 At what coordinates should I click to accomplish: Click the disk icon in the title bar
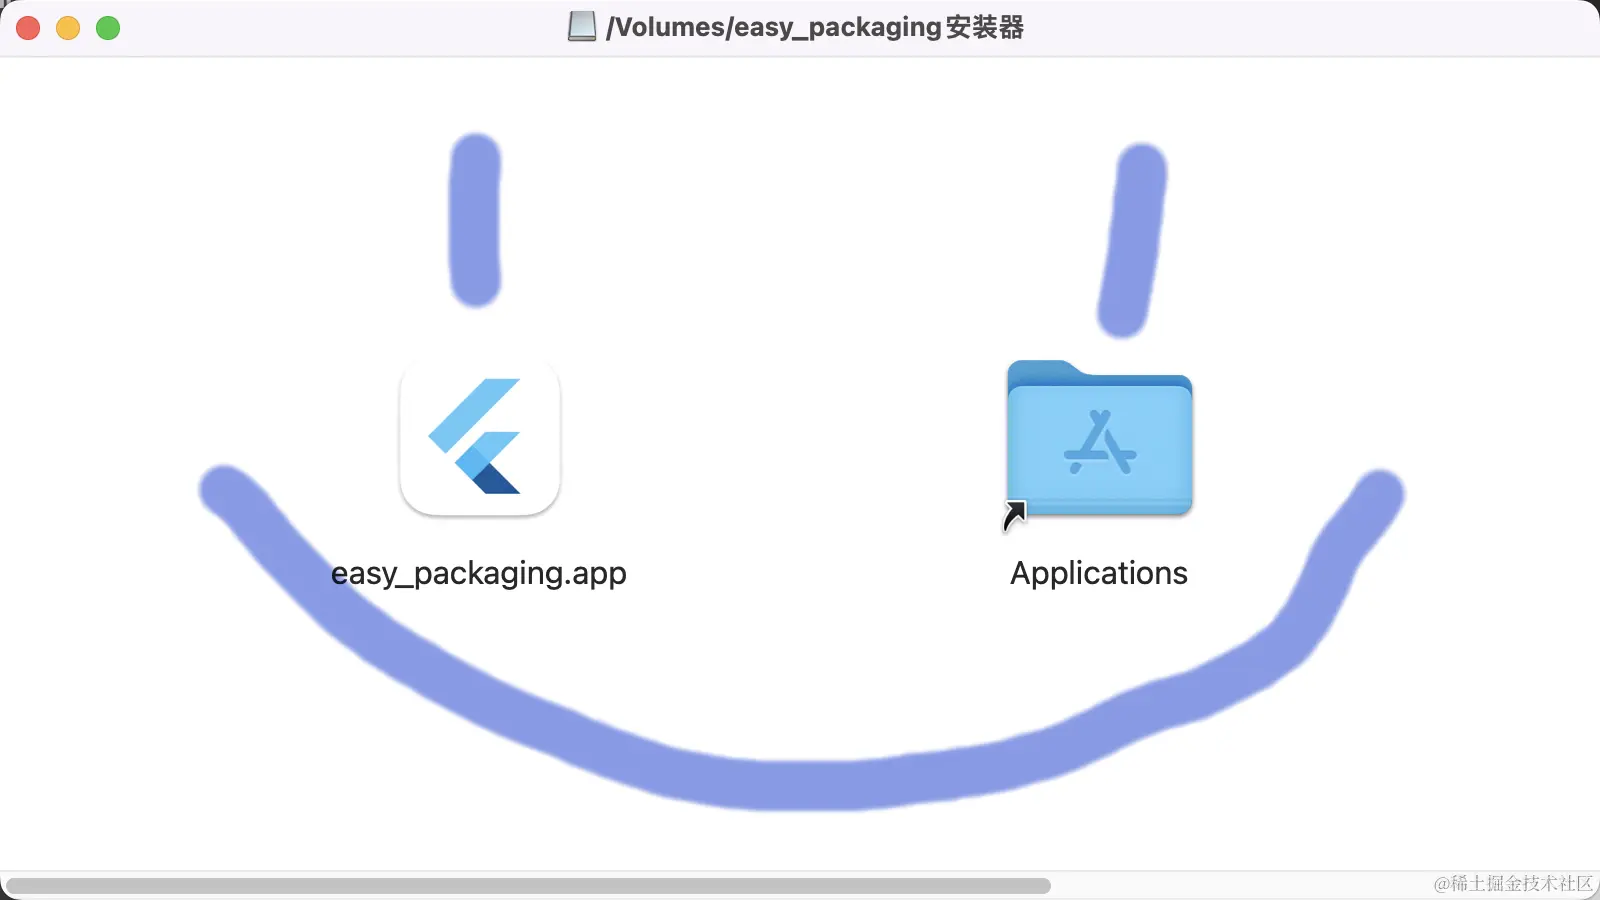coord(582,27)
